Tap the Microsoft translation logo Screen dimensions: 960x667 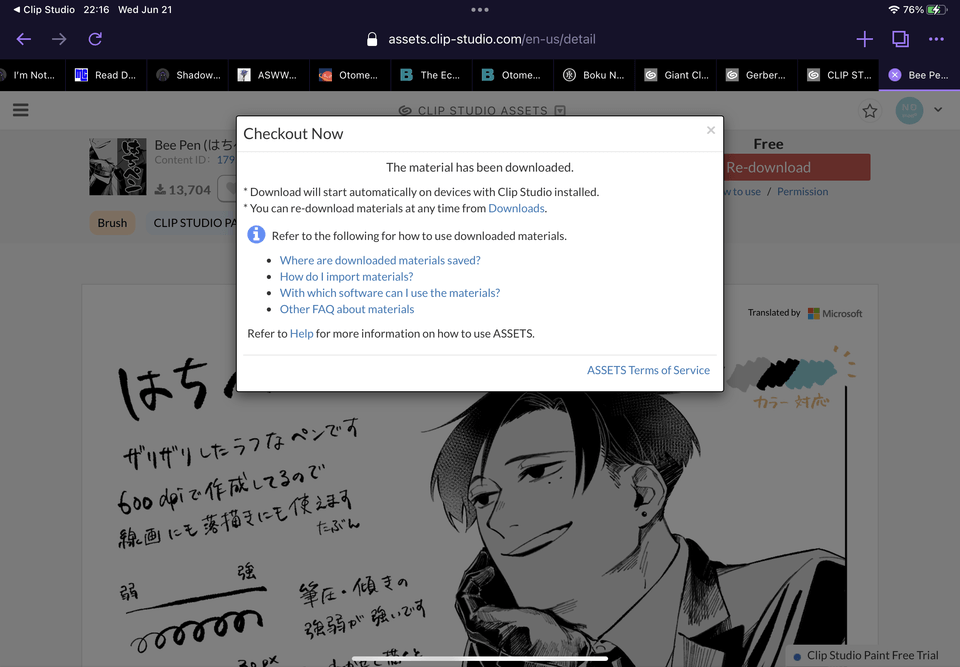click(x=835, y=314)
